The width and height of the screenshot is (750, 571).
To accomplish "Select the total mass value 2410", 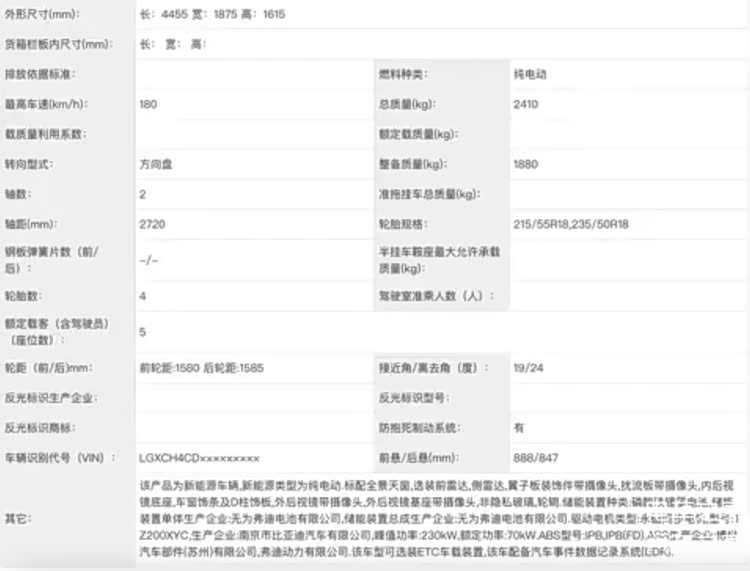I will (x=526, y=104).
